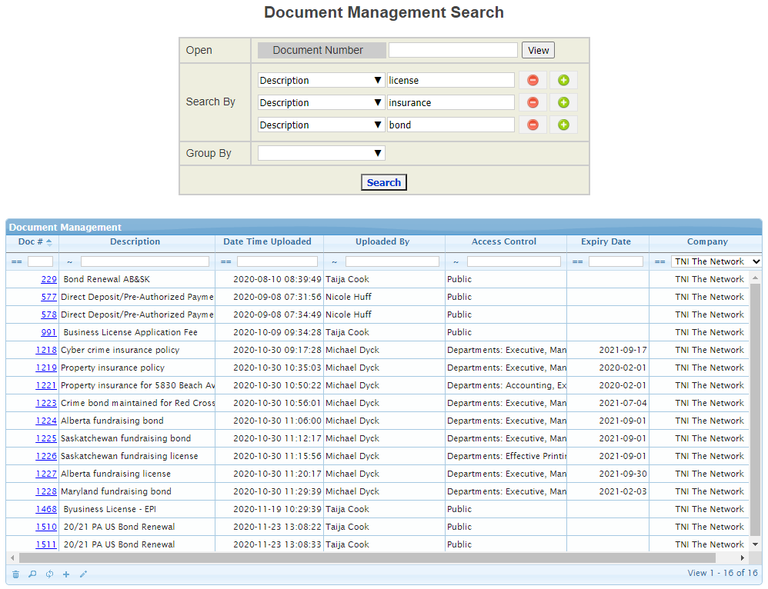This screenshot has width=768, height=589.
Task: Click the pencil edit icon in grid footer
Action: 83,574
